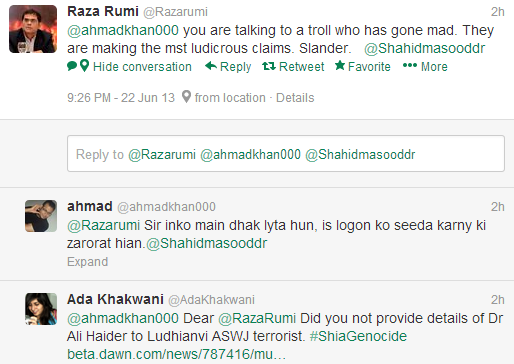Open @RazaRumi mention in Ada Khakwani's tweet
The height and width of the screenshot is (364, 514).
tap(257, 318)
